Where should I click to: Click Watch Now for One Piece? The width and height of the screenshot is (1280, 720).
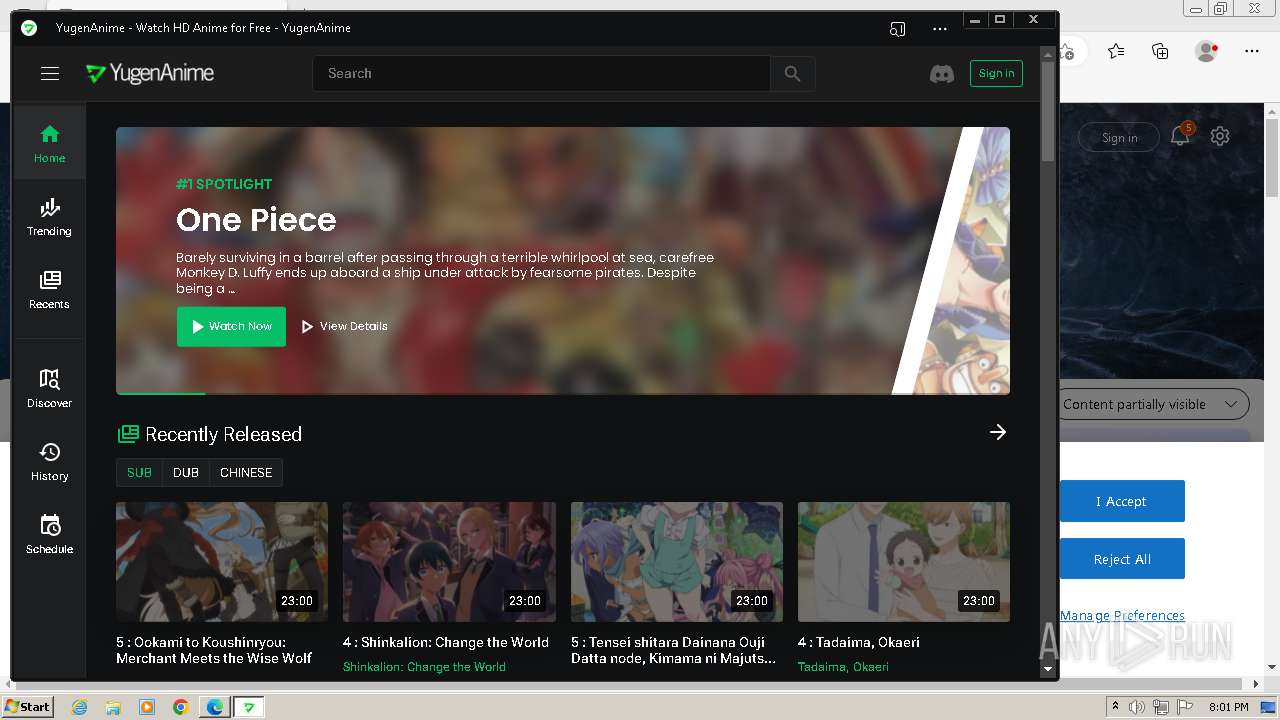pyautogui.click(x=231, y=326)
